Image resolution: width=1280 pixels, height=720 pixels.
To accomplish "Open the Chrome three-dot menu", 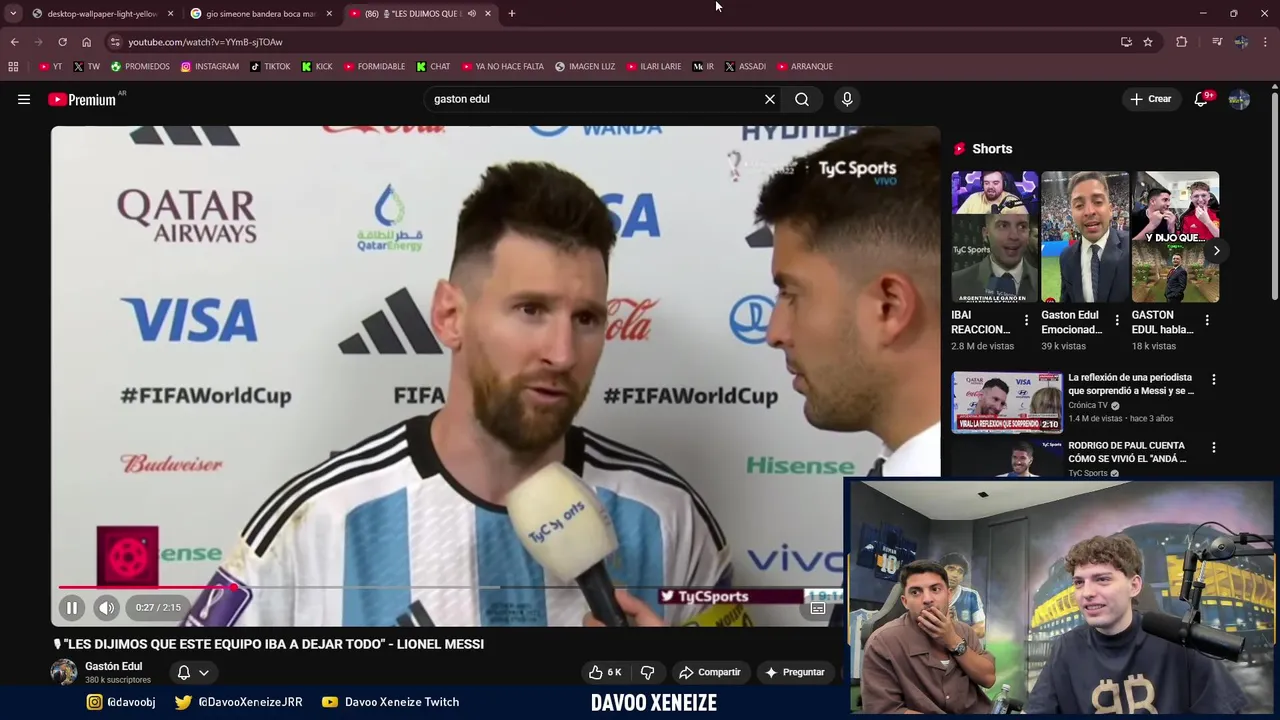I will pyautogui.click(x=1266, y=42).
